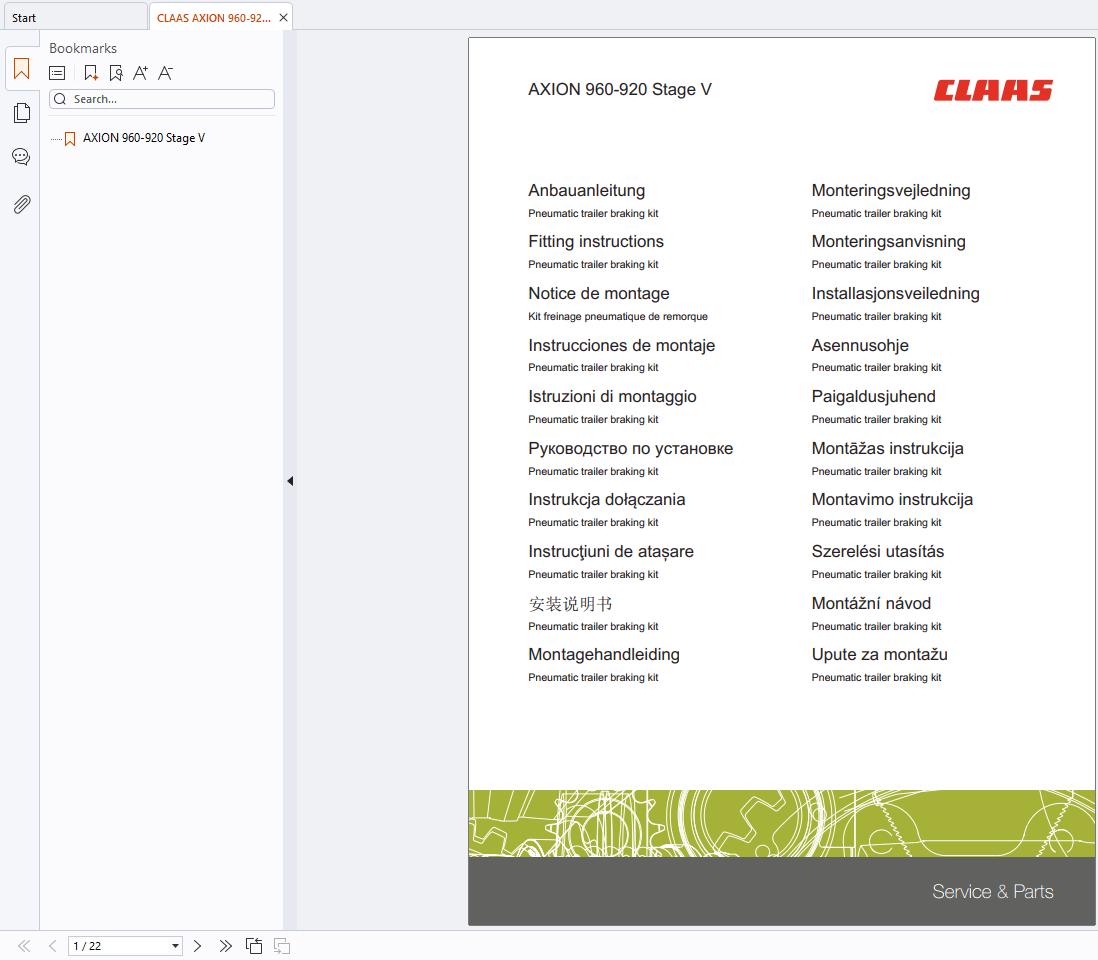Click the Installasjonsveiledning heading
This screenshot has width=1098, height=960.
point(896,293)
